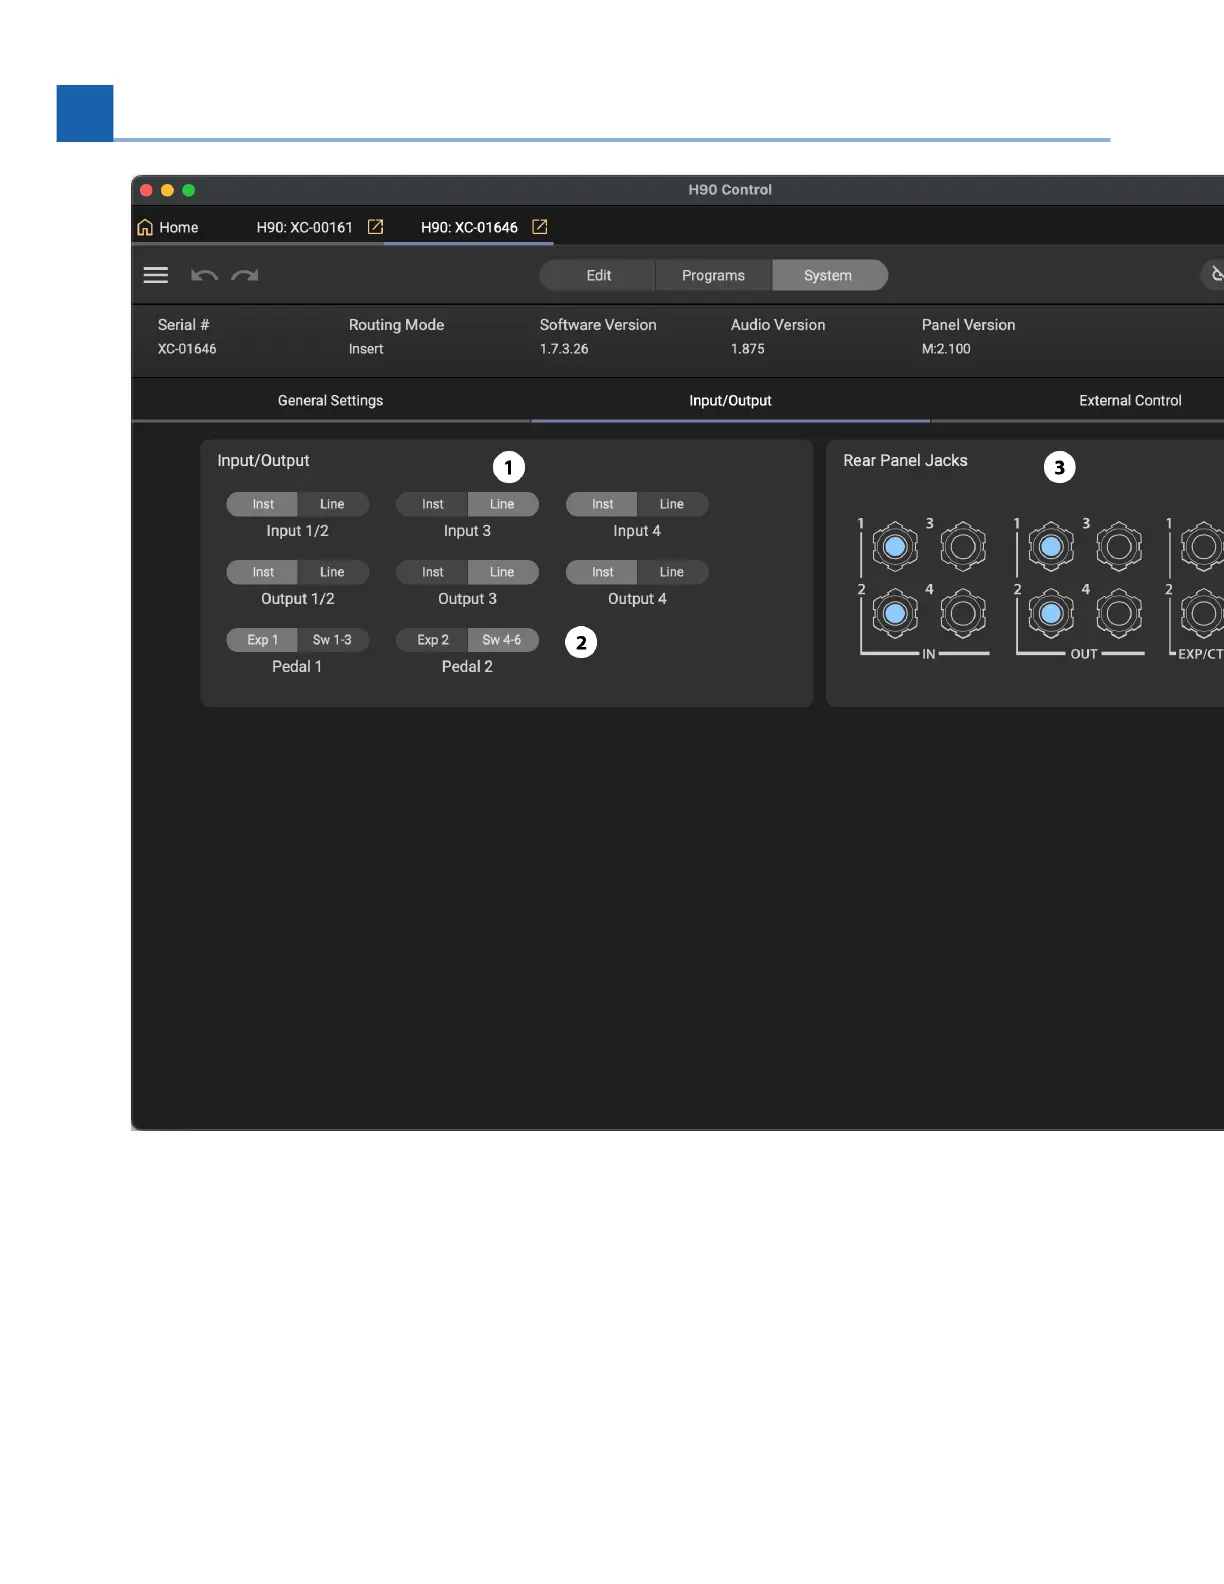Click the undo arrow icon
This screenshot has width=1224, height=1584.
(x=204, y=275)
